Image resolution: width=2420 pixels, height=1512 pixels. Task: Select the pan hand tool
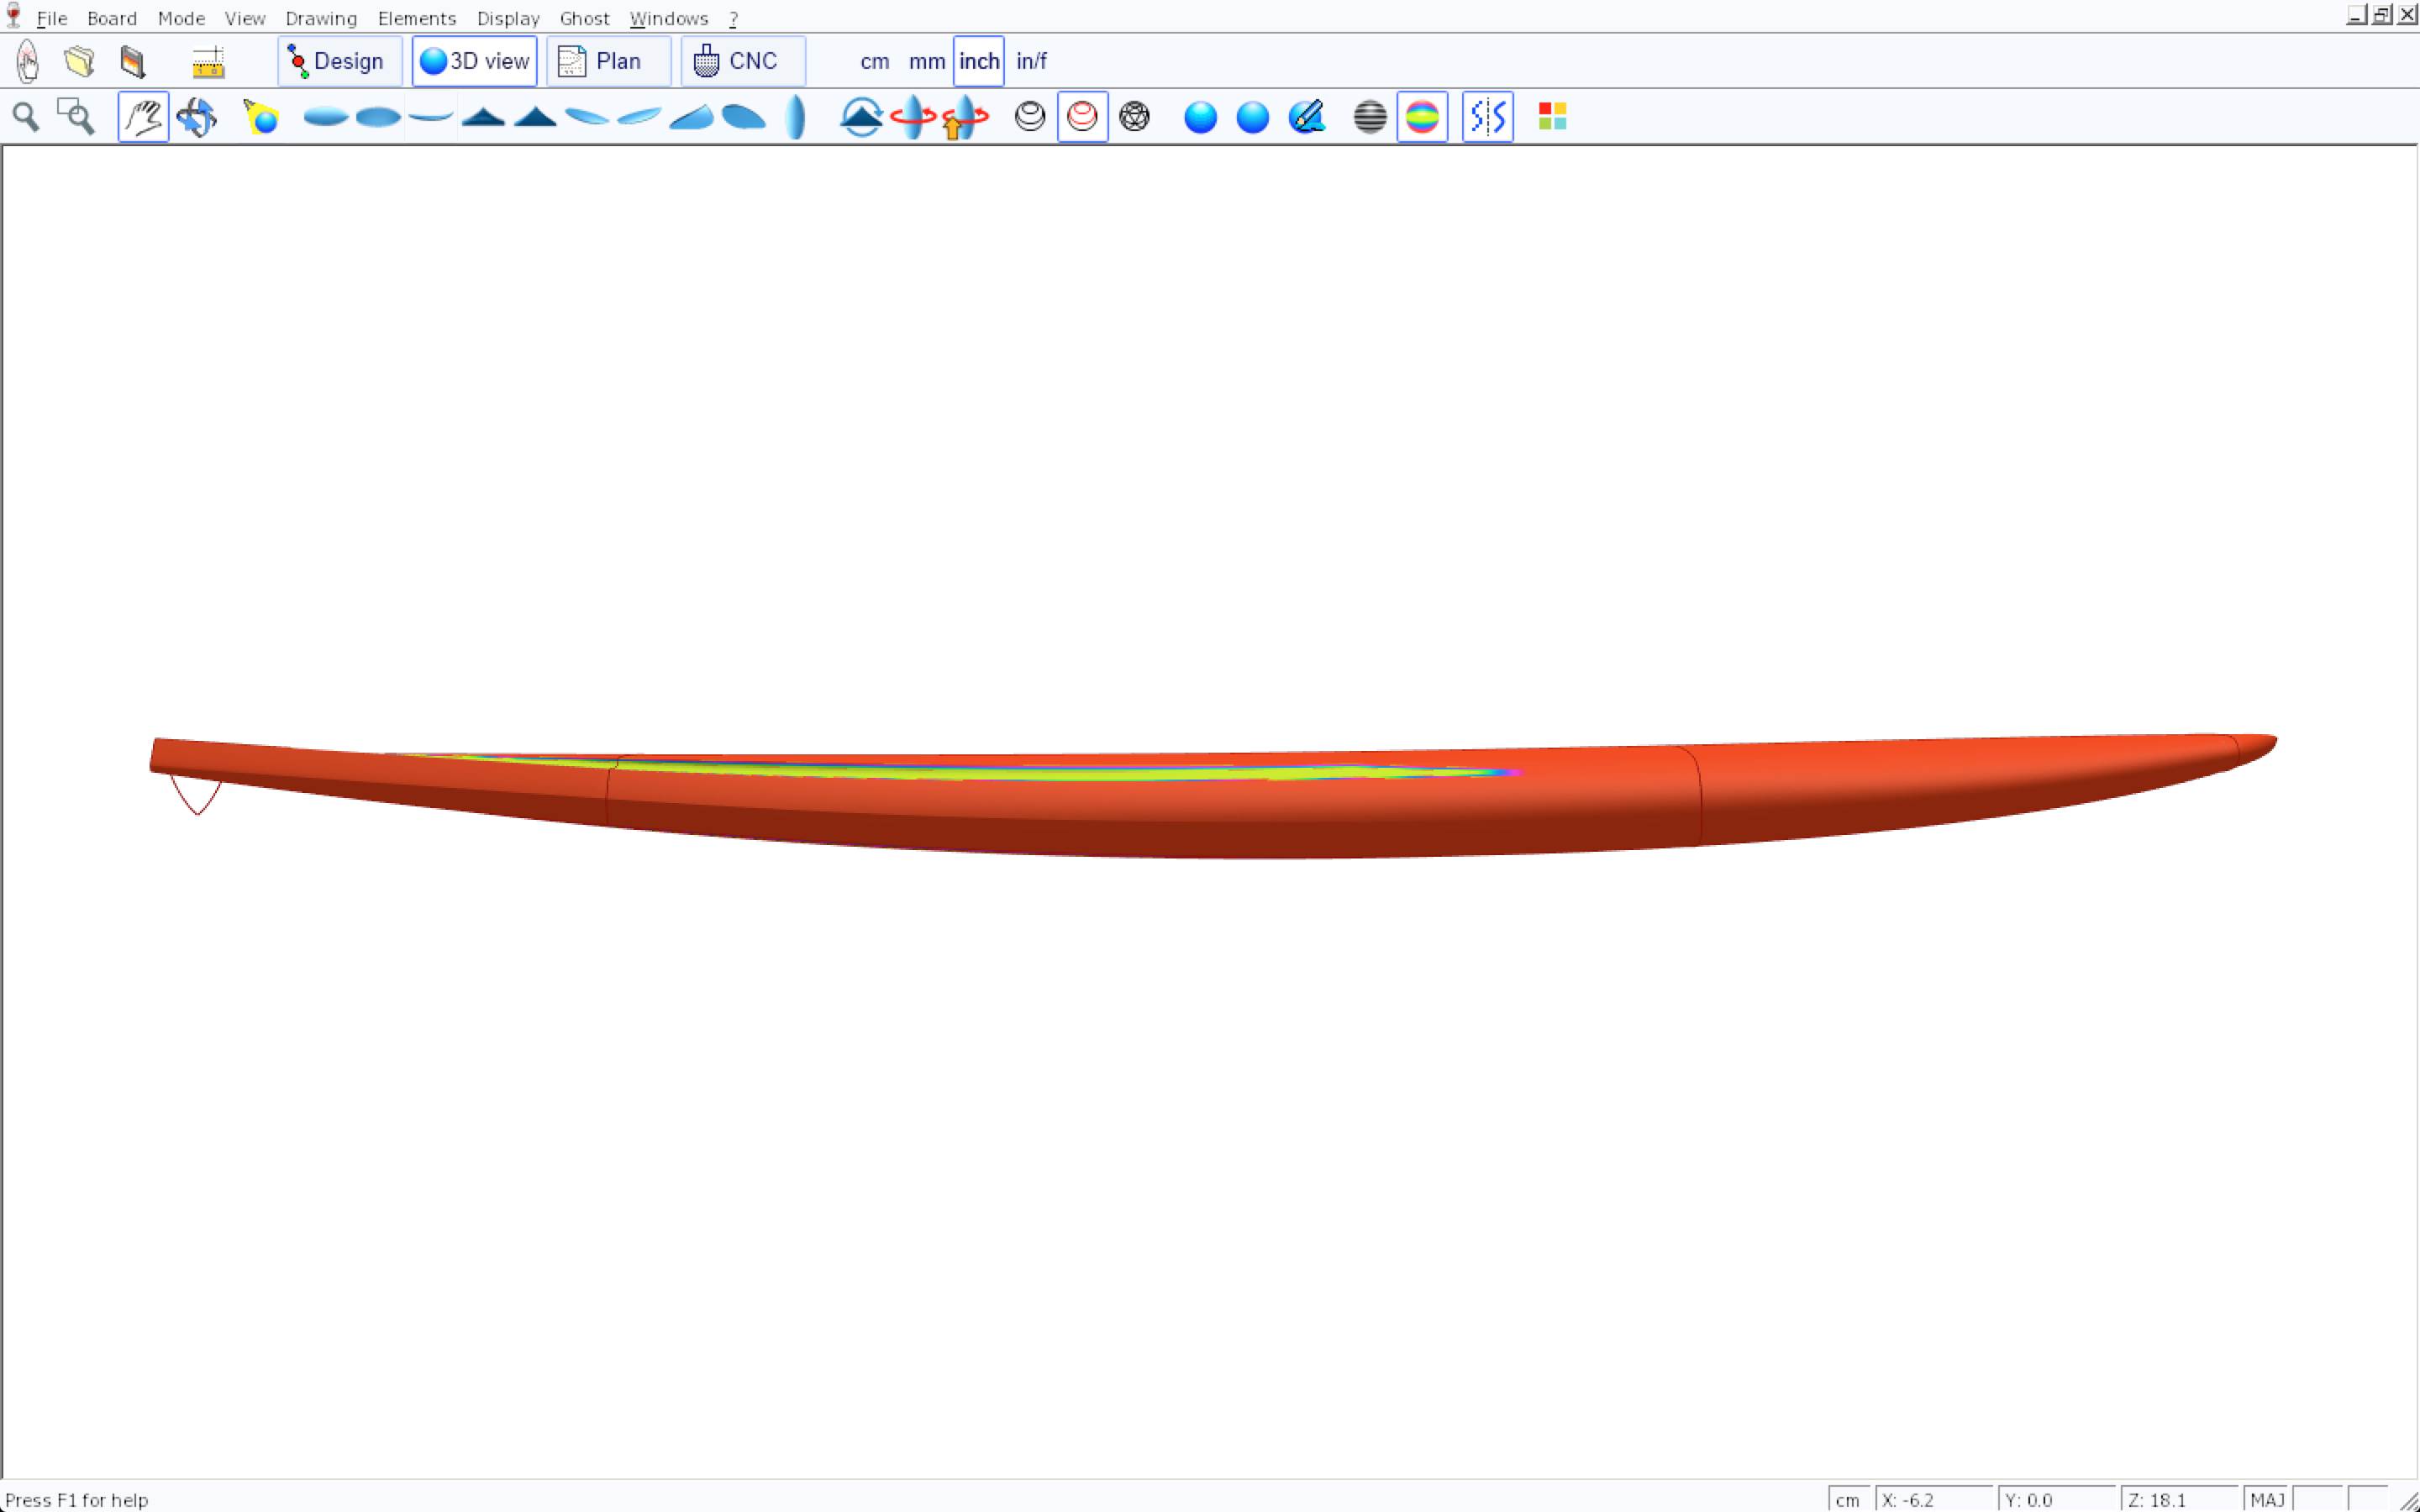(143, 117)
